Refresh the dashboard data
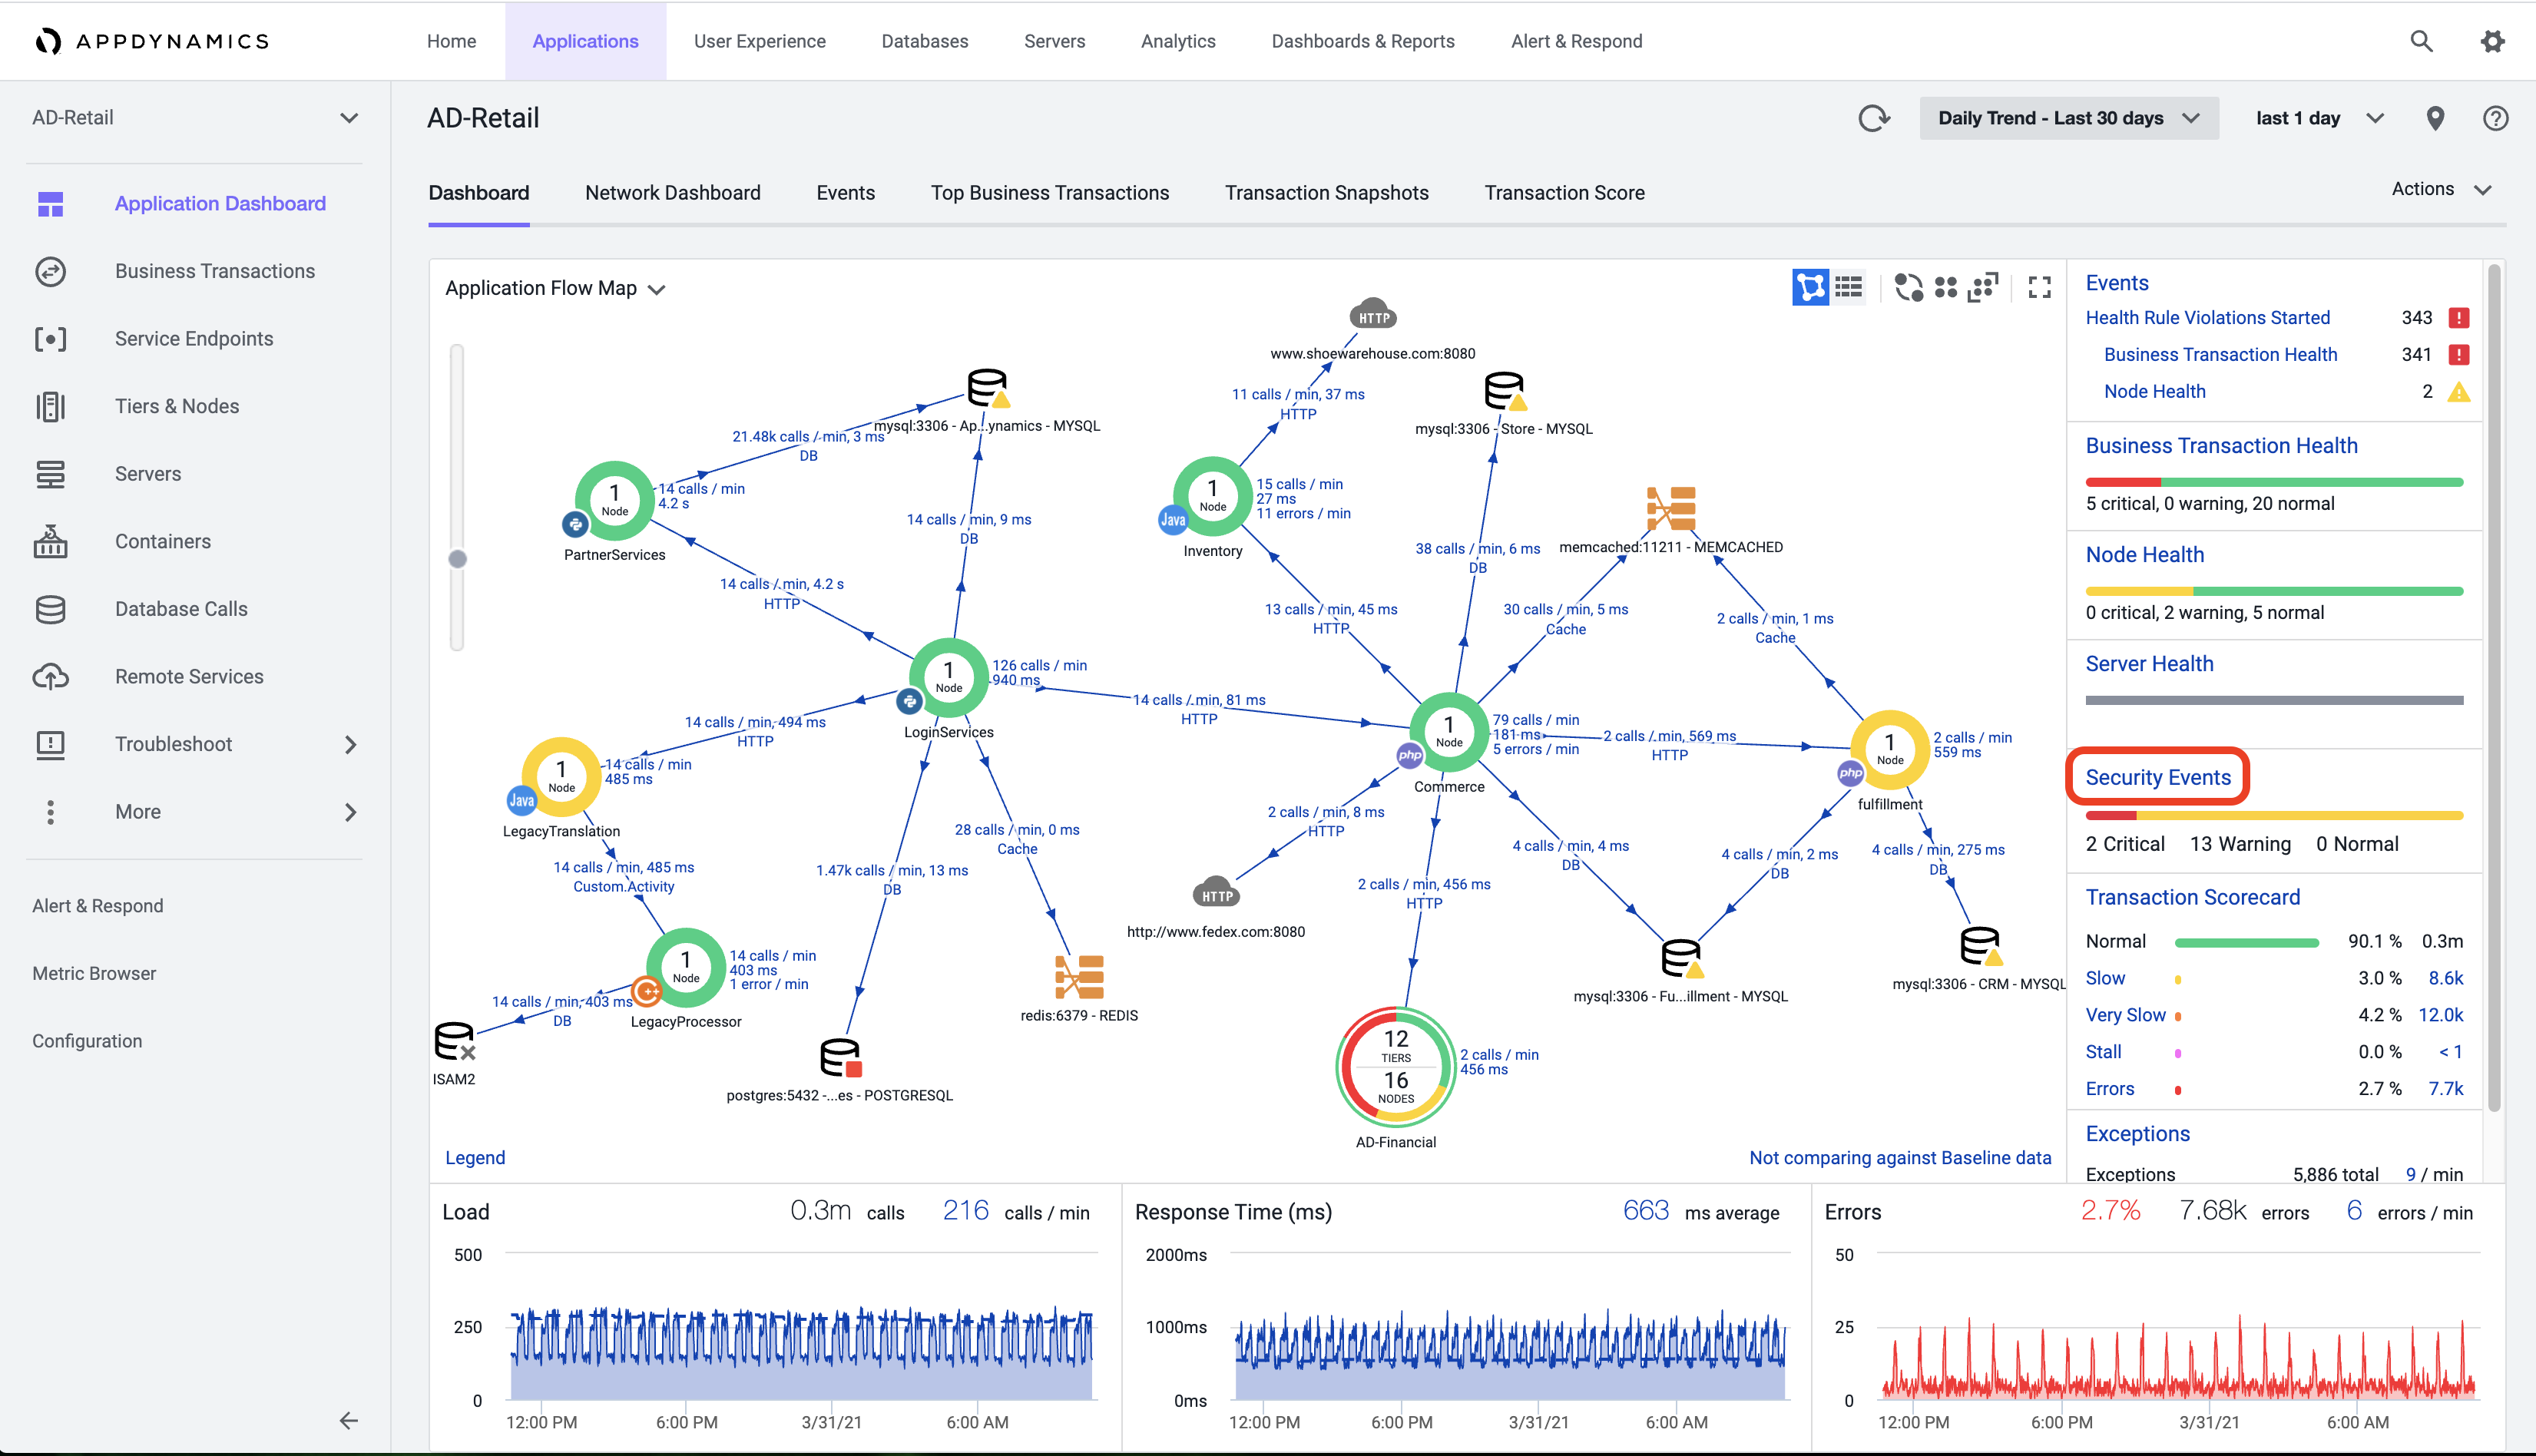The height and width of the screenshot is (1456, 2536). coord(1873,118)
